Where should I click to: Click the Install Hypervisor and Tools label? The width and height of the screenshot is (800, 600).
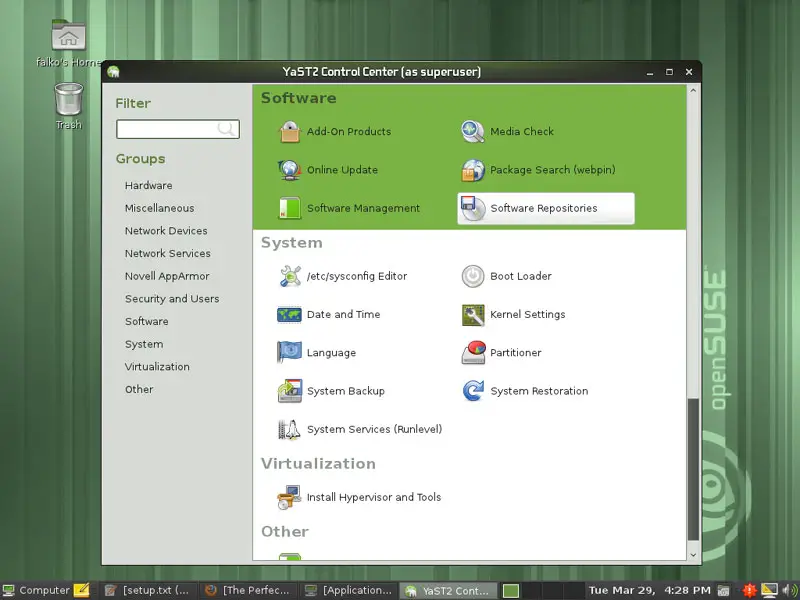click(374, 497)
